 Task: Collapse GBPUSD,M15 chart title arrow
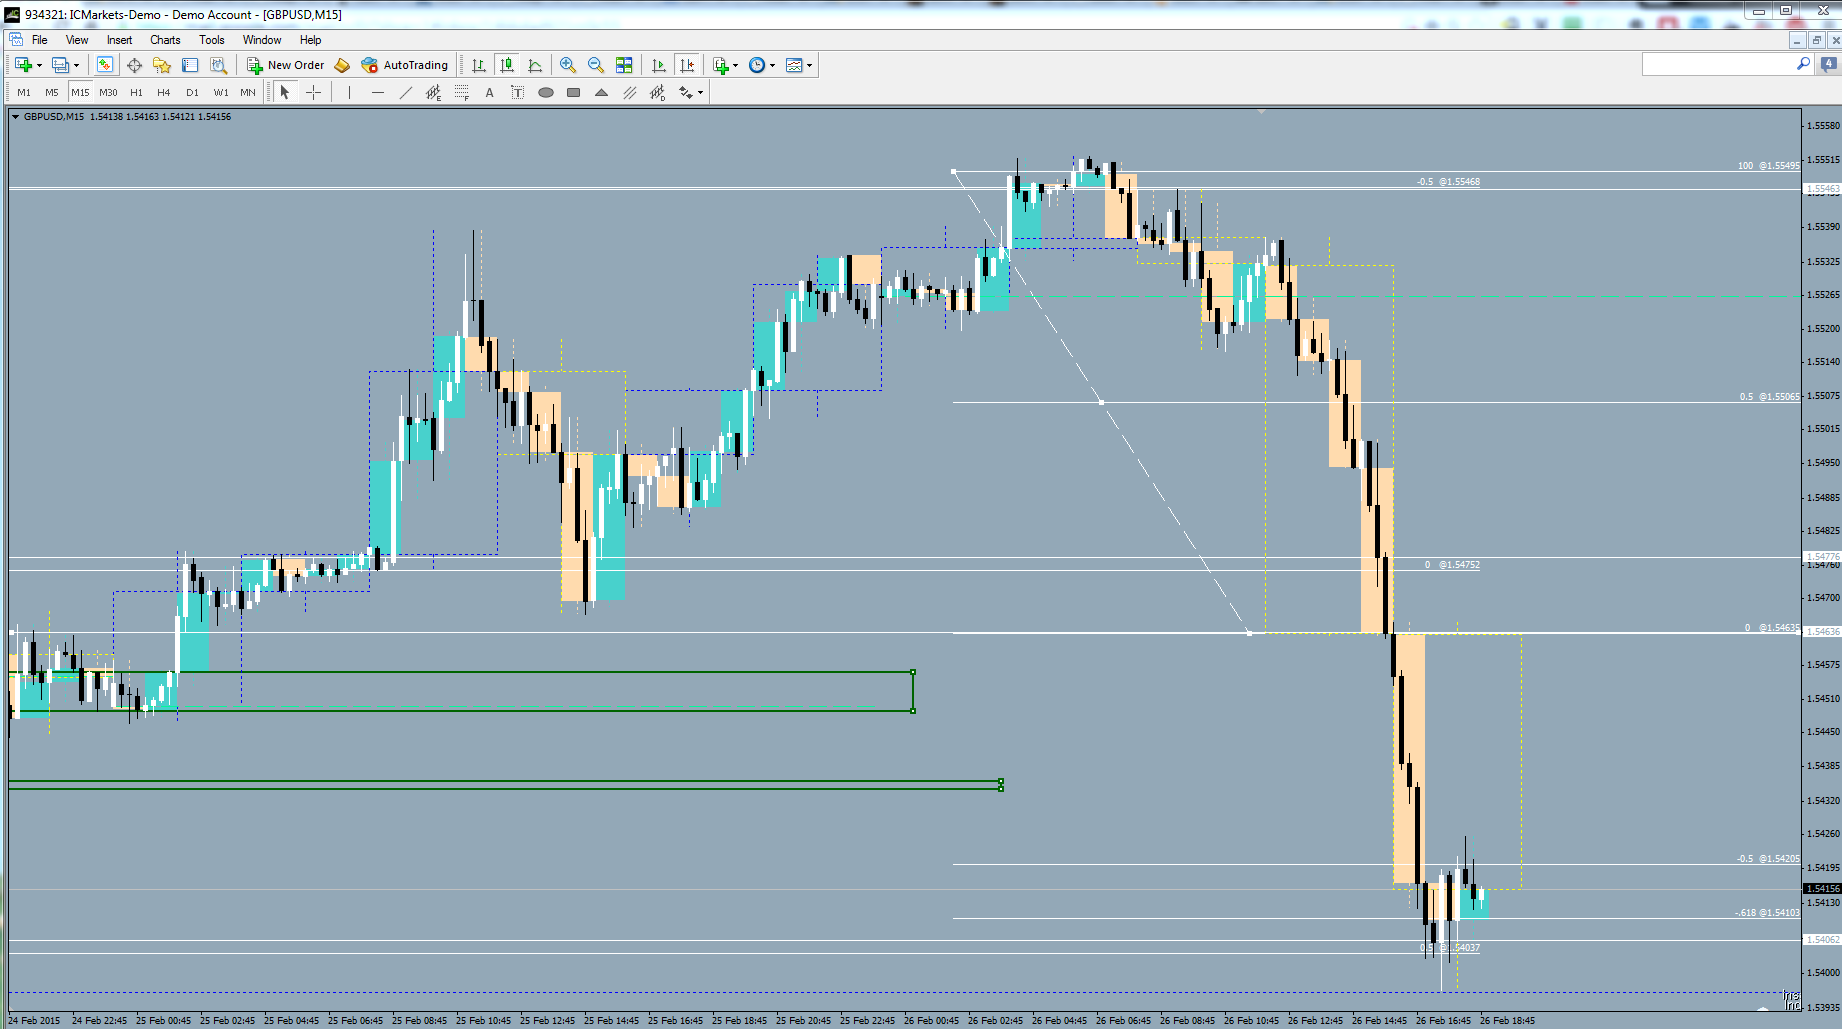pos(16,117)
